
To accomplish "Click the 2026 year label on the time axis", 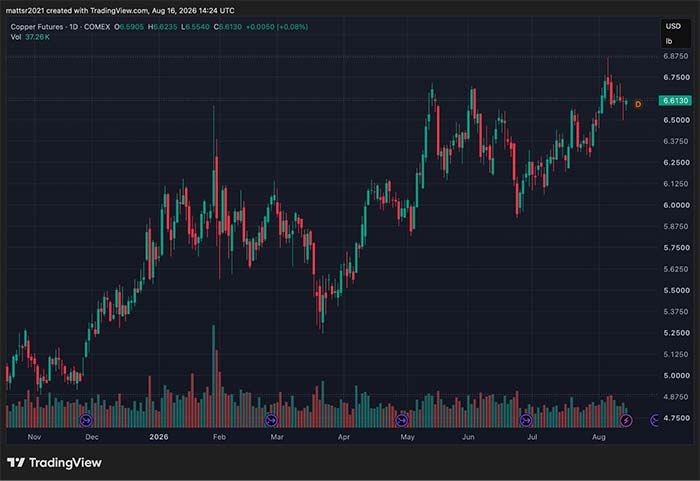I will 159,437.
